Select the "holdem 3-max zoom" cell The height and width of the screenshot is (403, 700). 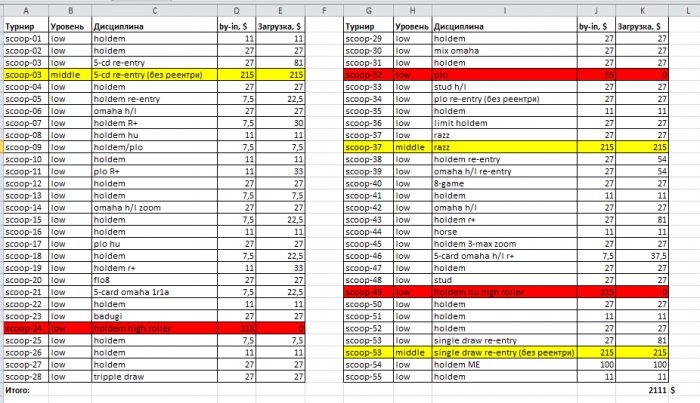coord(504,244)
